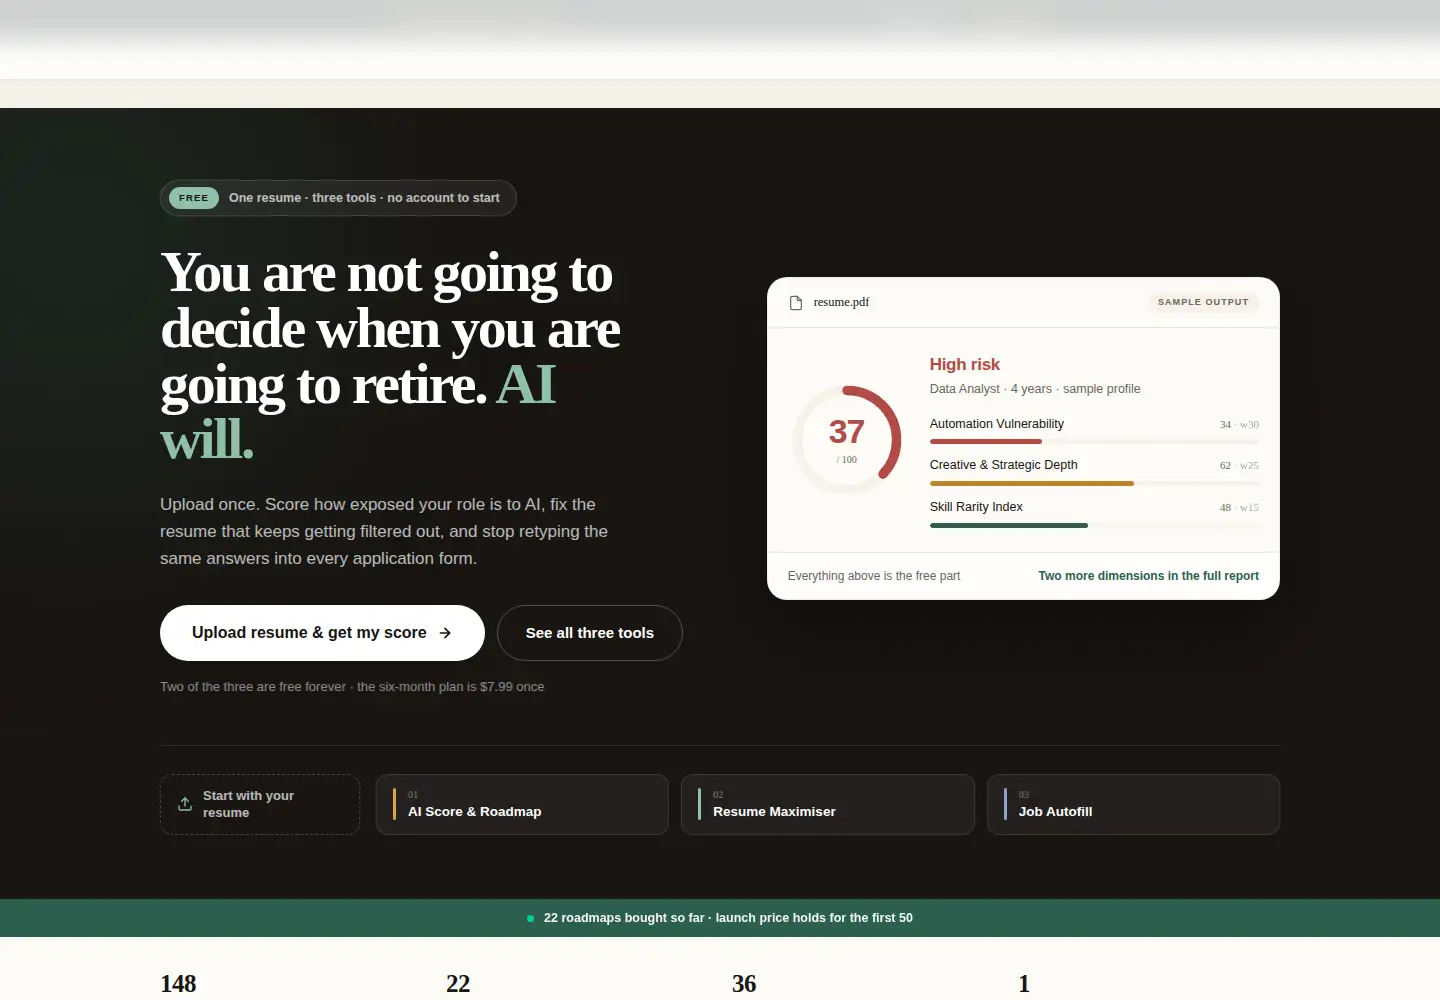1440x1000 pixels.
Task: Click the Skill Rarity Index label
Action: pyautogui.click(x=976, y=507)
